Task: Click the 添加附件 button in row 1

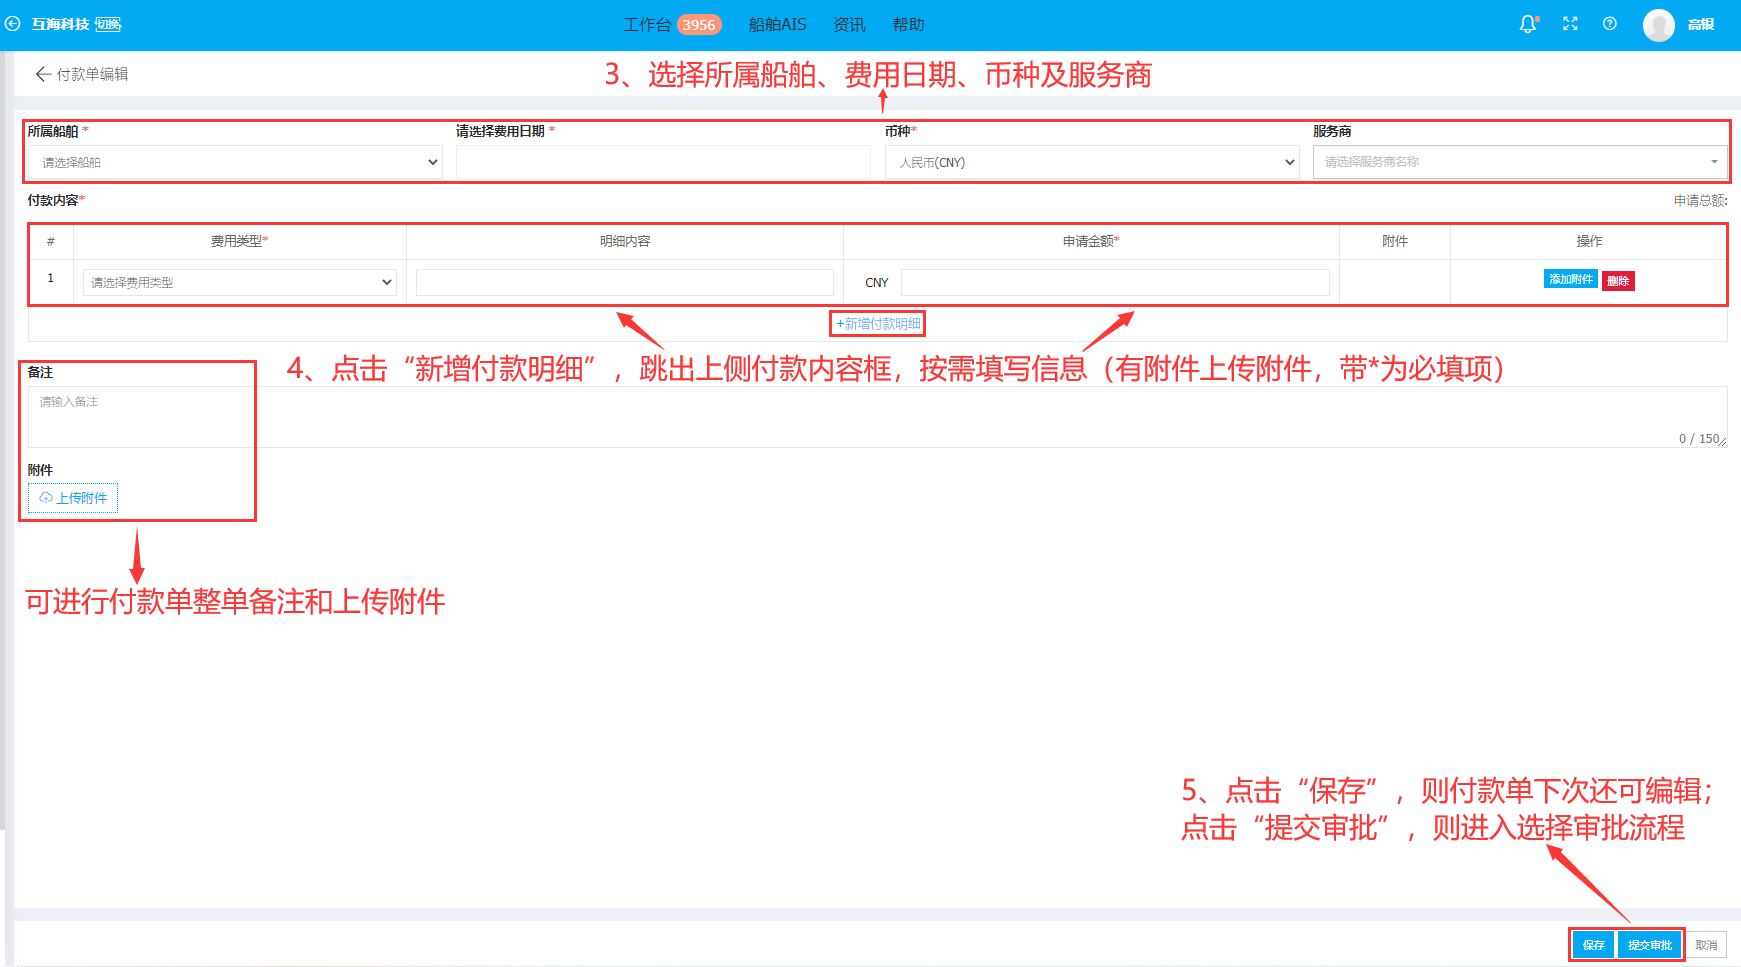Action: tap(1571, 279)
